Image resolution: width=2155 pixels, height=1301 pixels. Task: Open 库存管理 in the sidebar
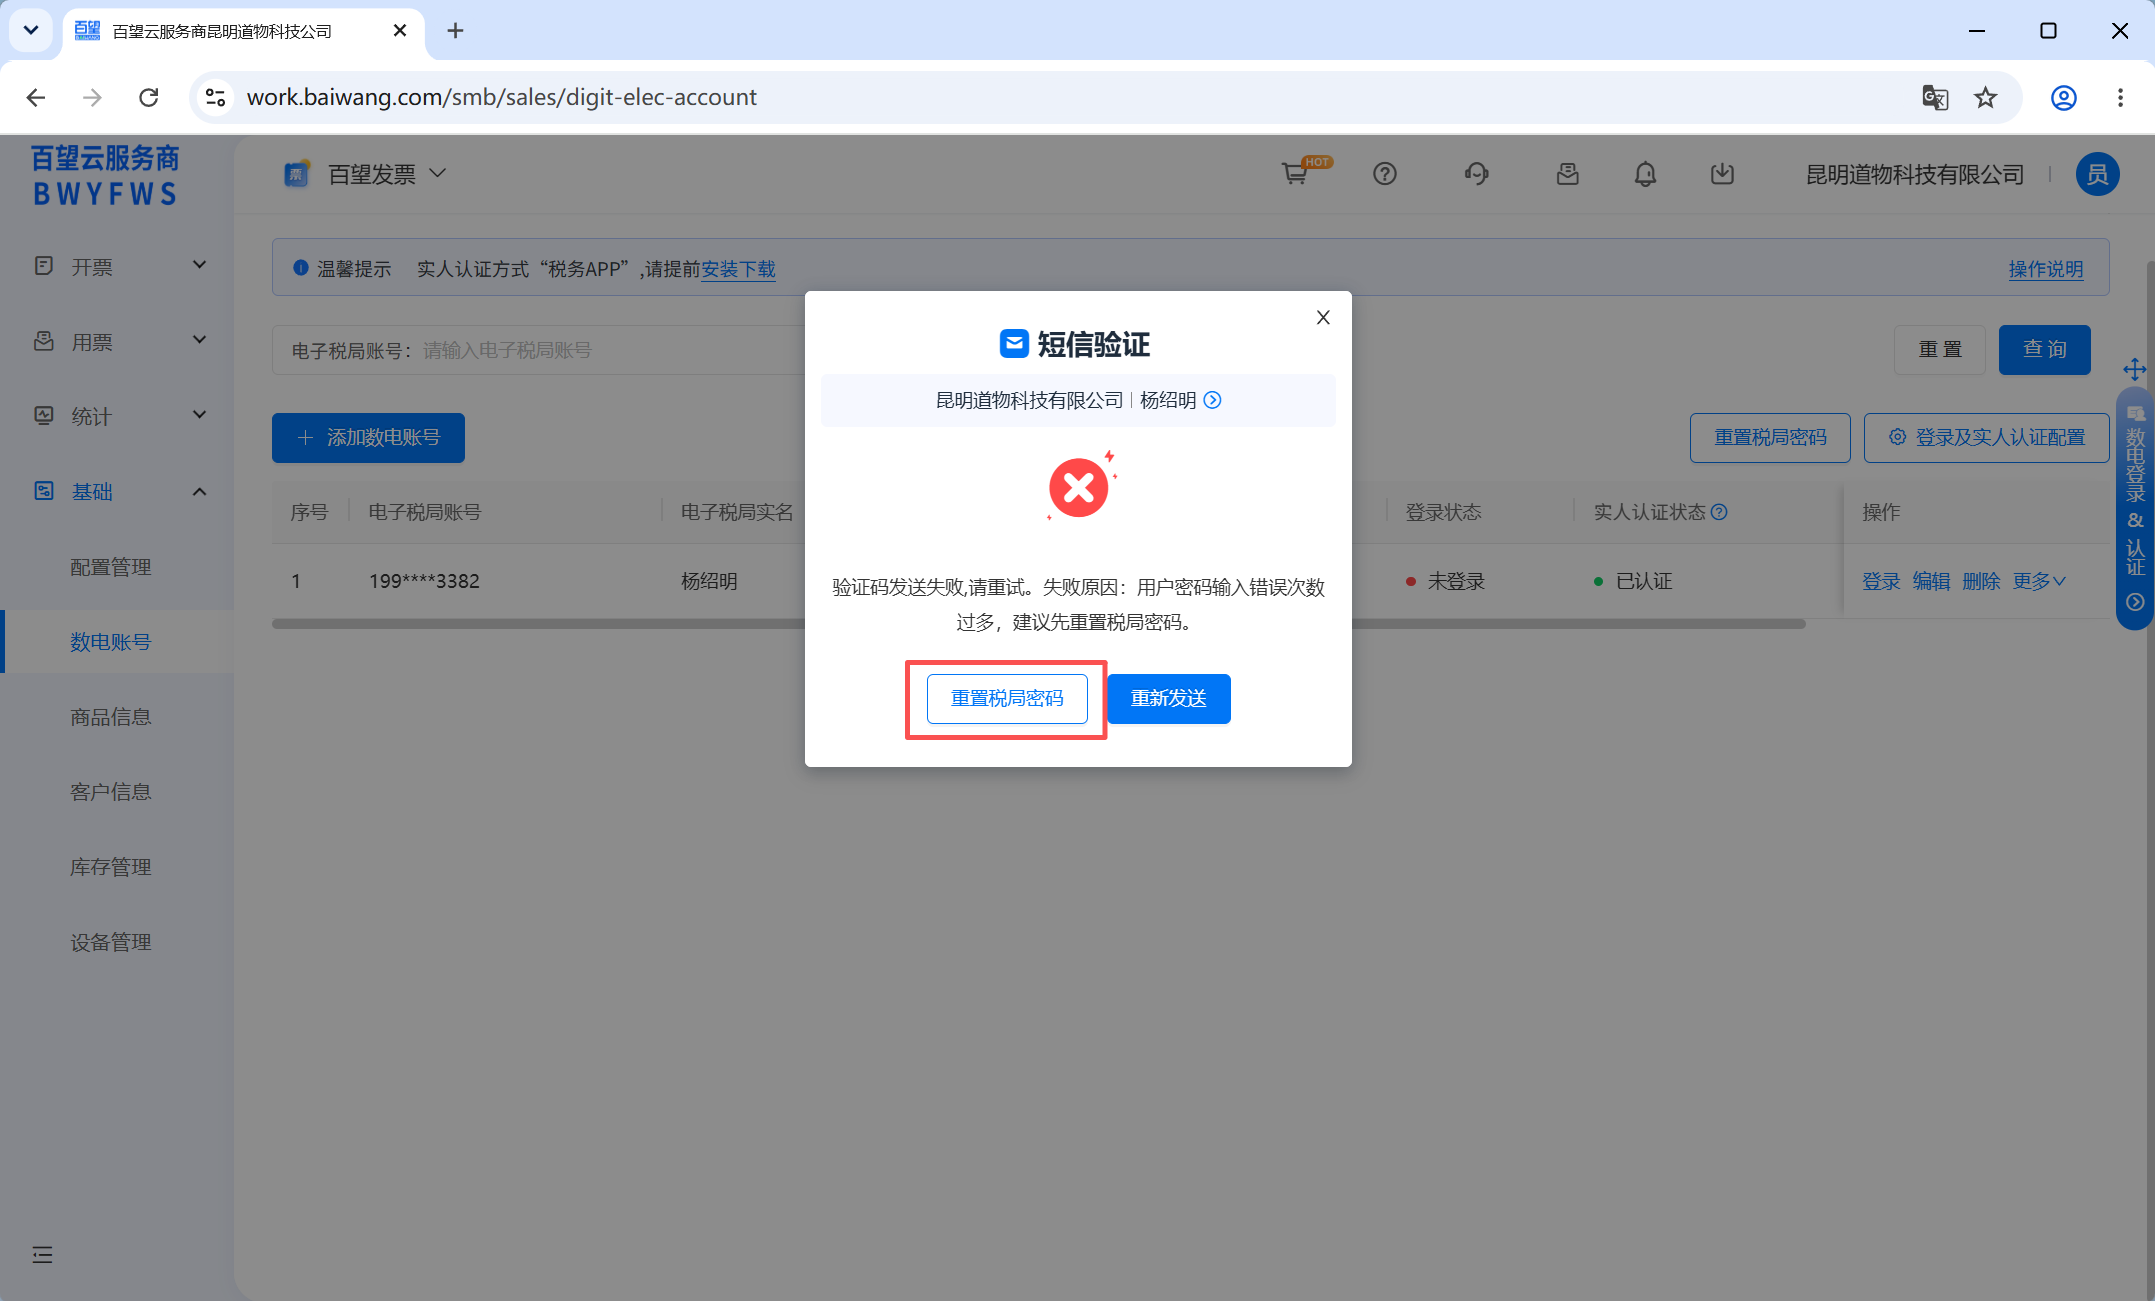pos(111,867)
